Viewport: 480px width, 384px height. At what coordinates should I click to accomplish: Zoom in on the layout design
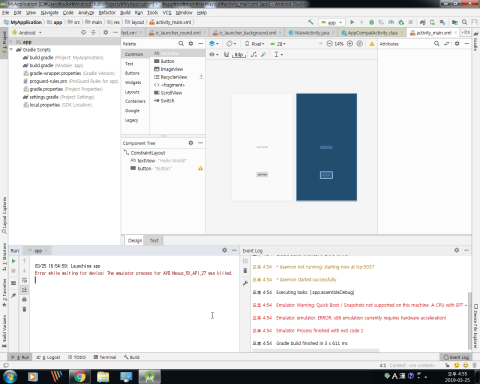[350, 44]
